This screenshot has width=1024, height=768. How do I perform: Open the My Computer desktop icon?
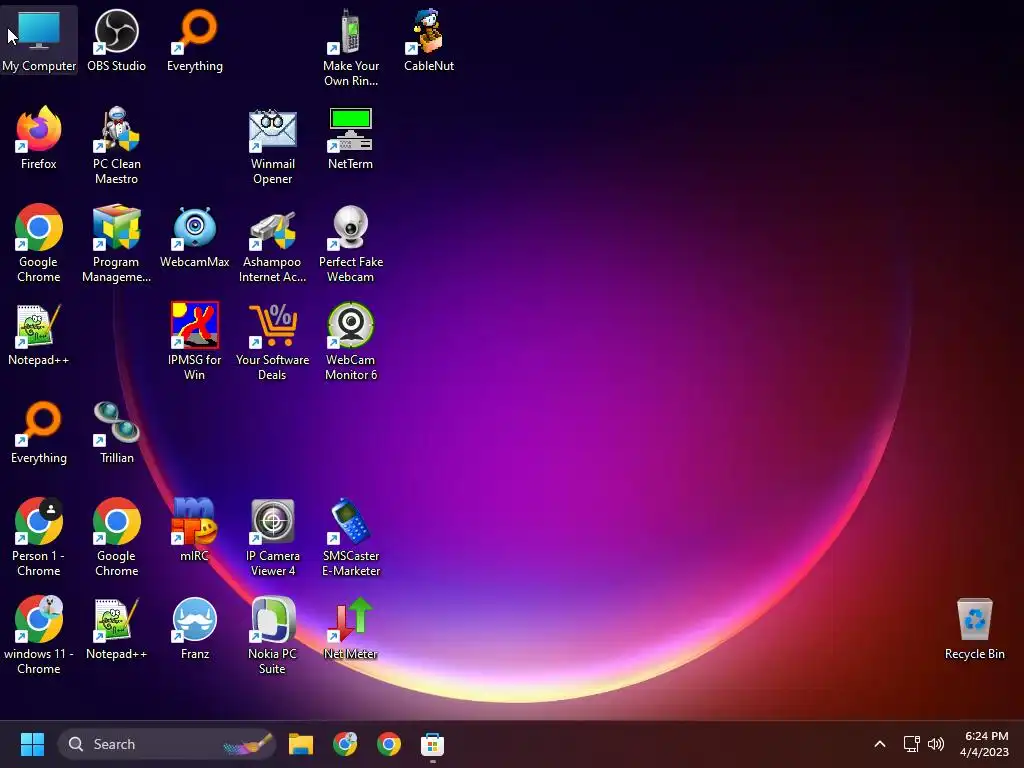(39, 40)
